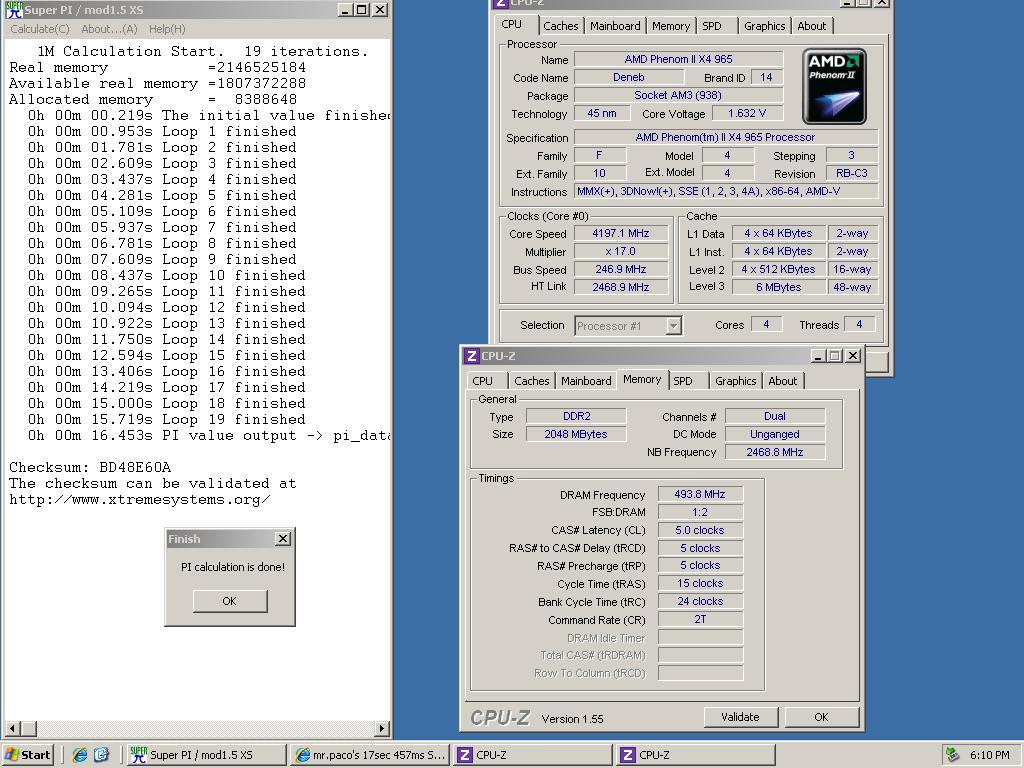This screenshot has height=768, width=1024.
Task: Click the CAS# Latency 5.0 clocks value
Action: [700, 530]
